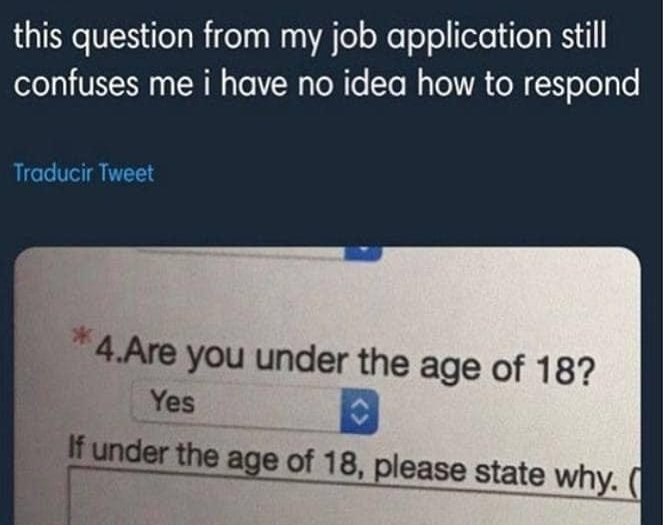Click the tweet line 'this question from my job application'

click(x=310, y=37)
